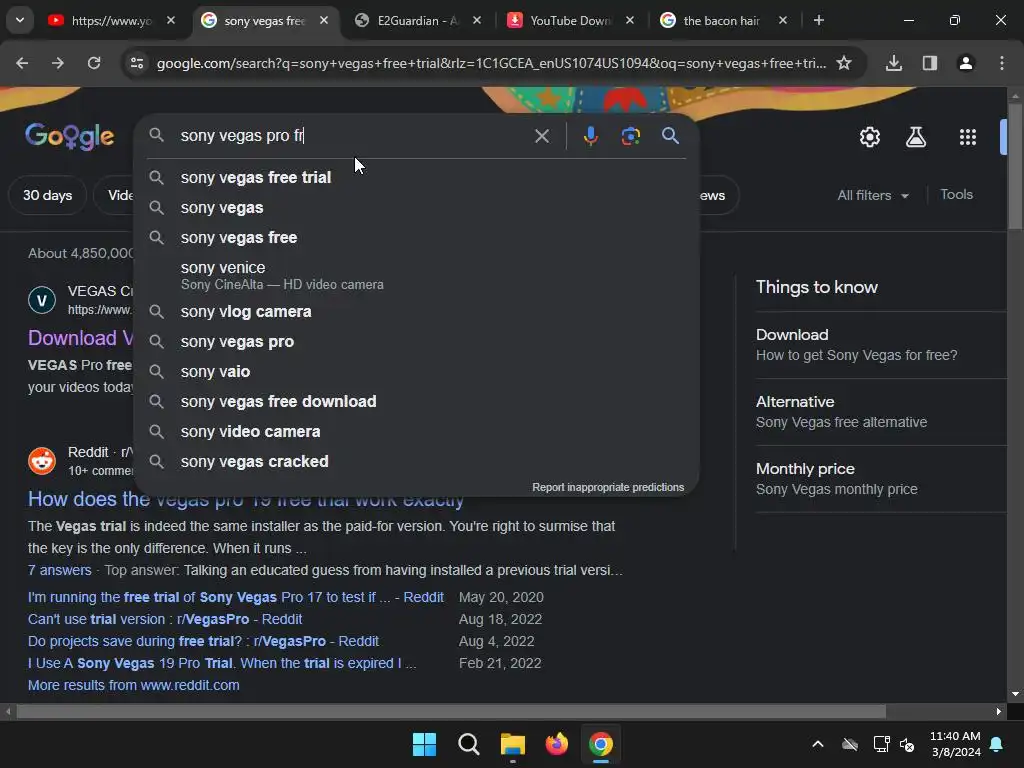Open Google quick settings gear
The width and height of the screenshot is (1024, 768).
point(870,136)
